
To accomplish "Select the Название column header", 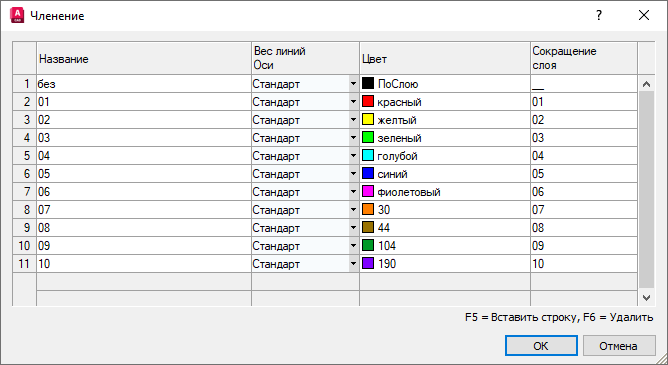I will (144, 58).
